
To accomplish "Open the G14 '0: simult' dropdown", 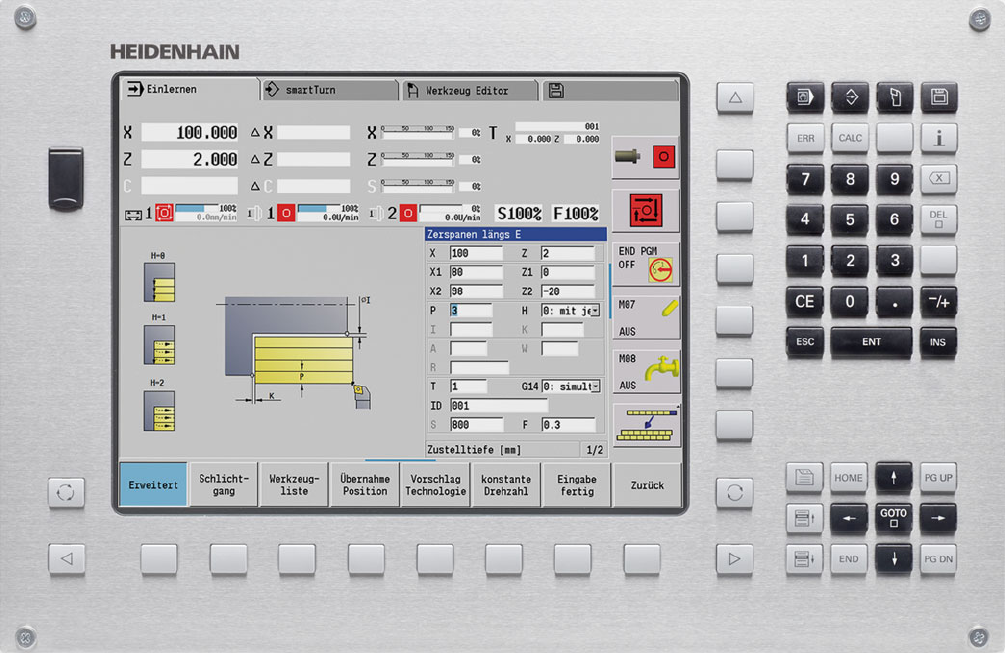I will coord(571,386).
